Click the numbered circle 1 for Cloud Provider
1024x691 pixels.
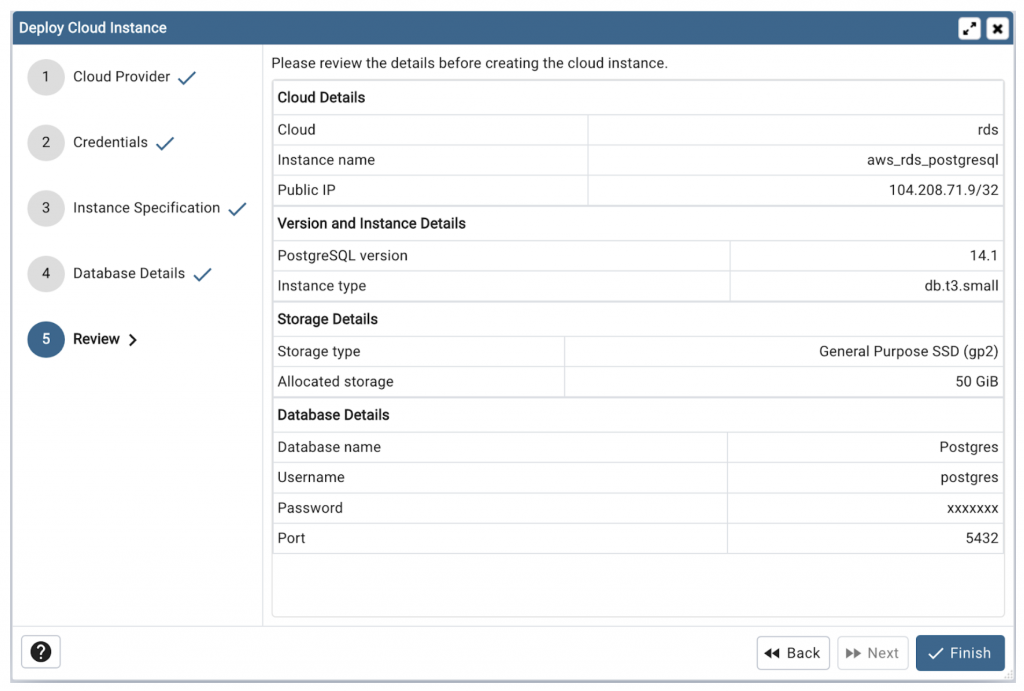pyautogui.click(x=45, y=77)
